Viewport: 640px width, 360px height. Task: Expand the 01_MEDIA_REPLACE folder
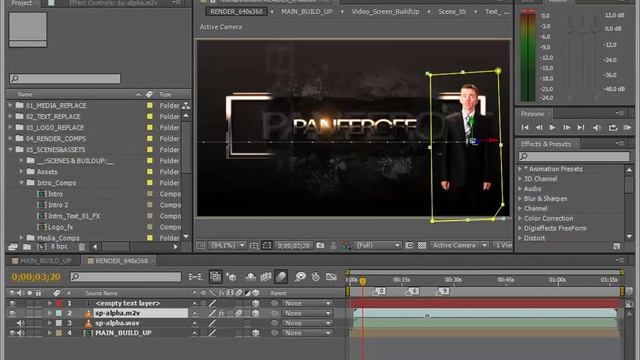pos(10,105)
